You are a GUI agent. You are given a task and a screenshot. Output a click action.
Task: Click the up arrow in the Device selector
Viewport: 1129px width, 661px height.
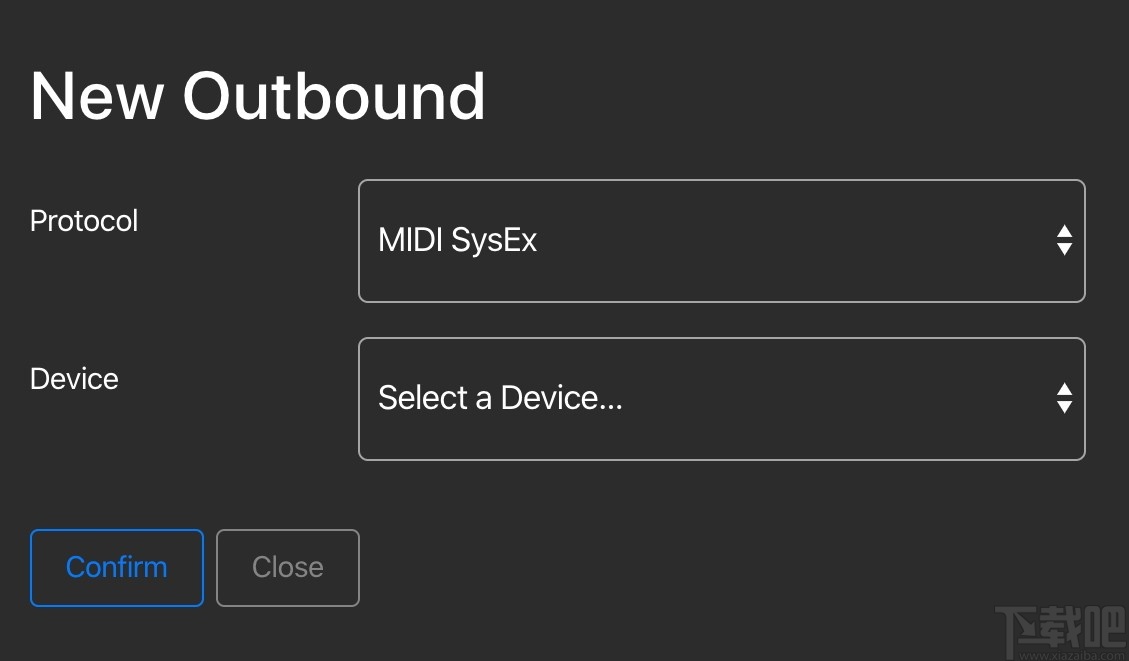tap(1064, 390)
